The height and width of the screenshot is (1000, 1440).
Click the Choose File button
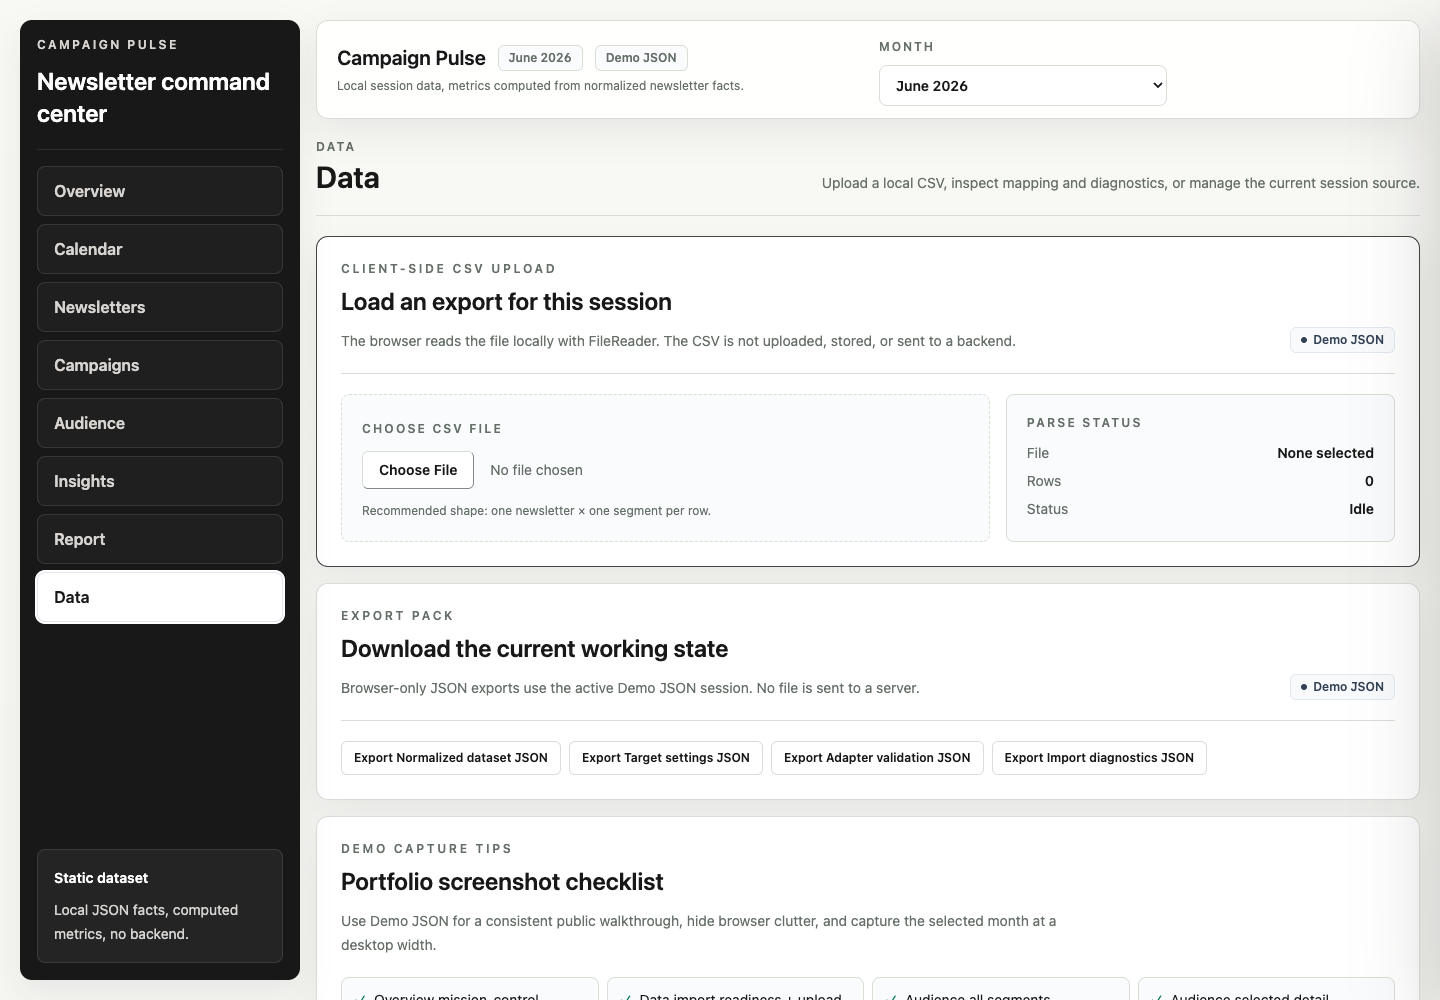pyautogui.click(x=418, y=470)
